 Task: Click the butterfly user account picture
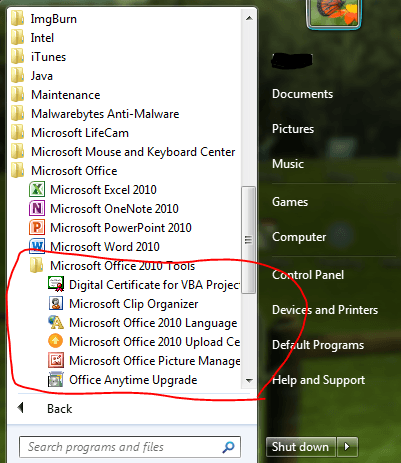click(x=334, y=13)
